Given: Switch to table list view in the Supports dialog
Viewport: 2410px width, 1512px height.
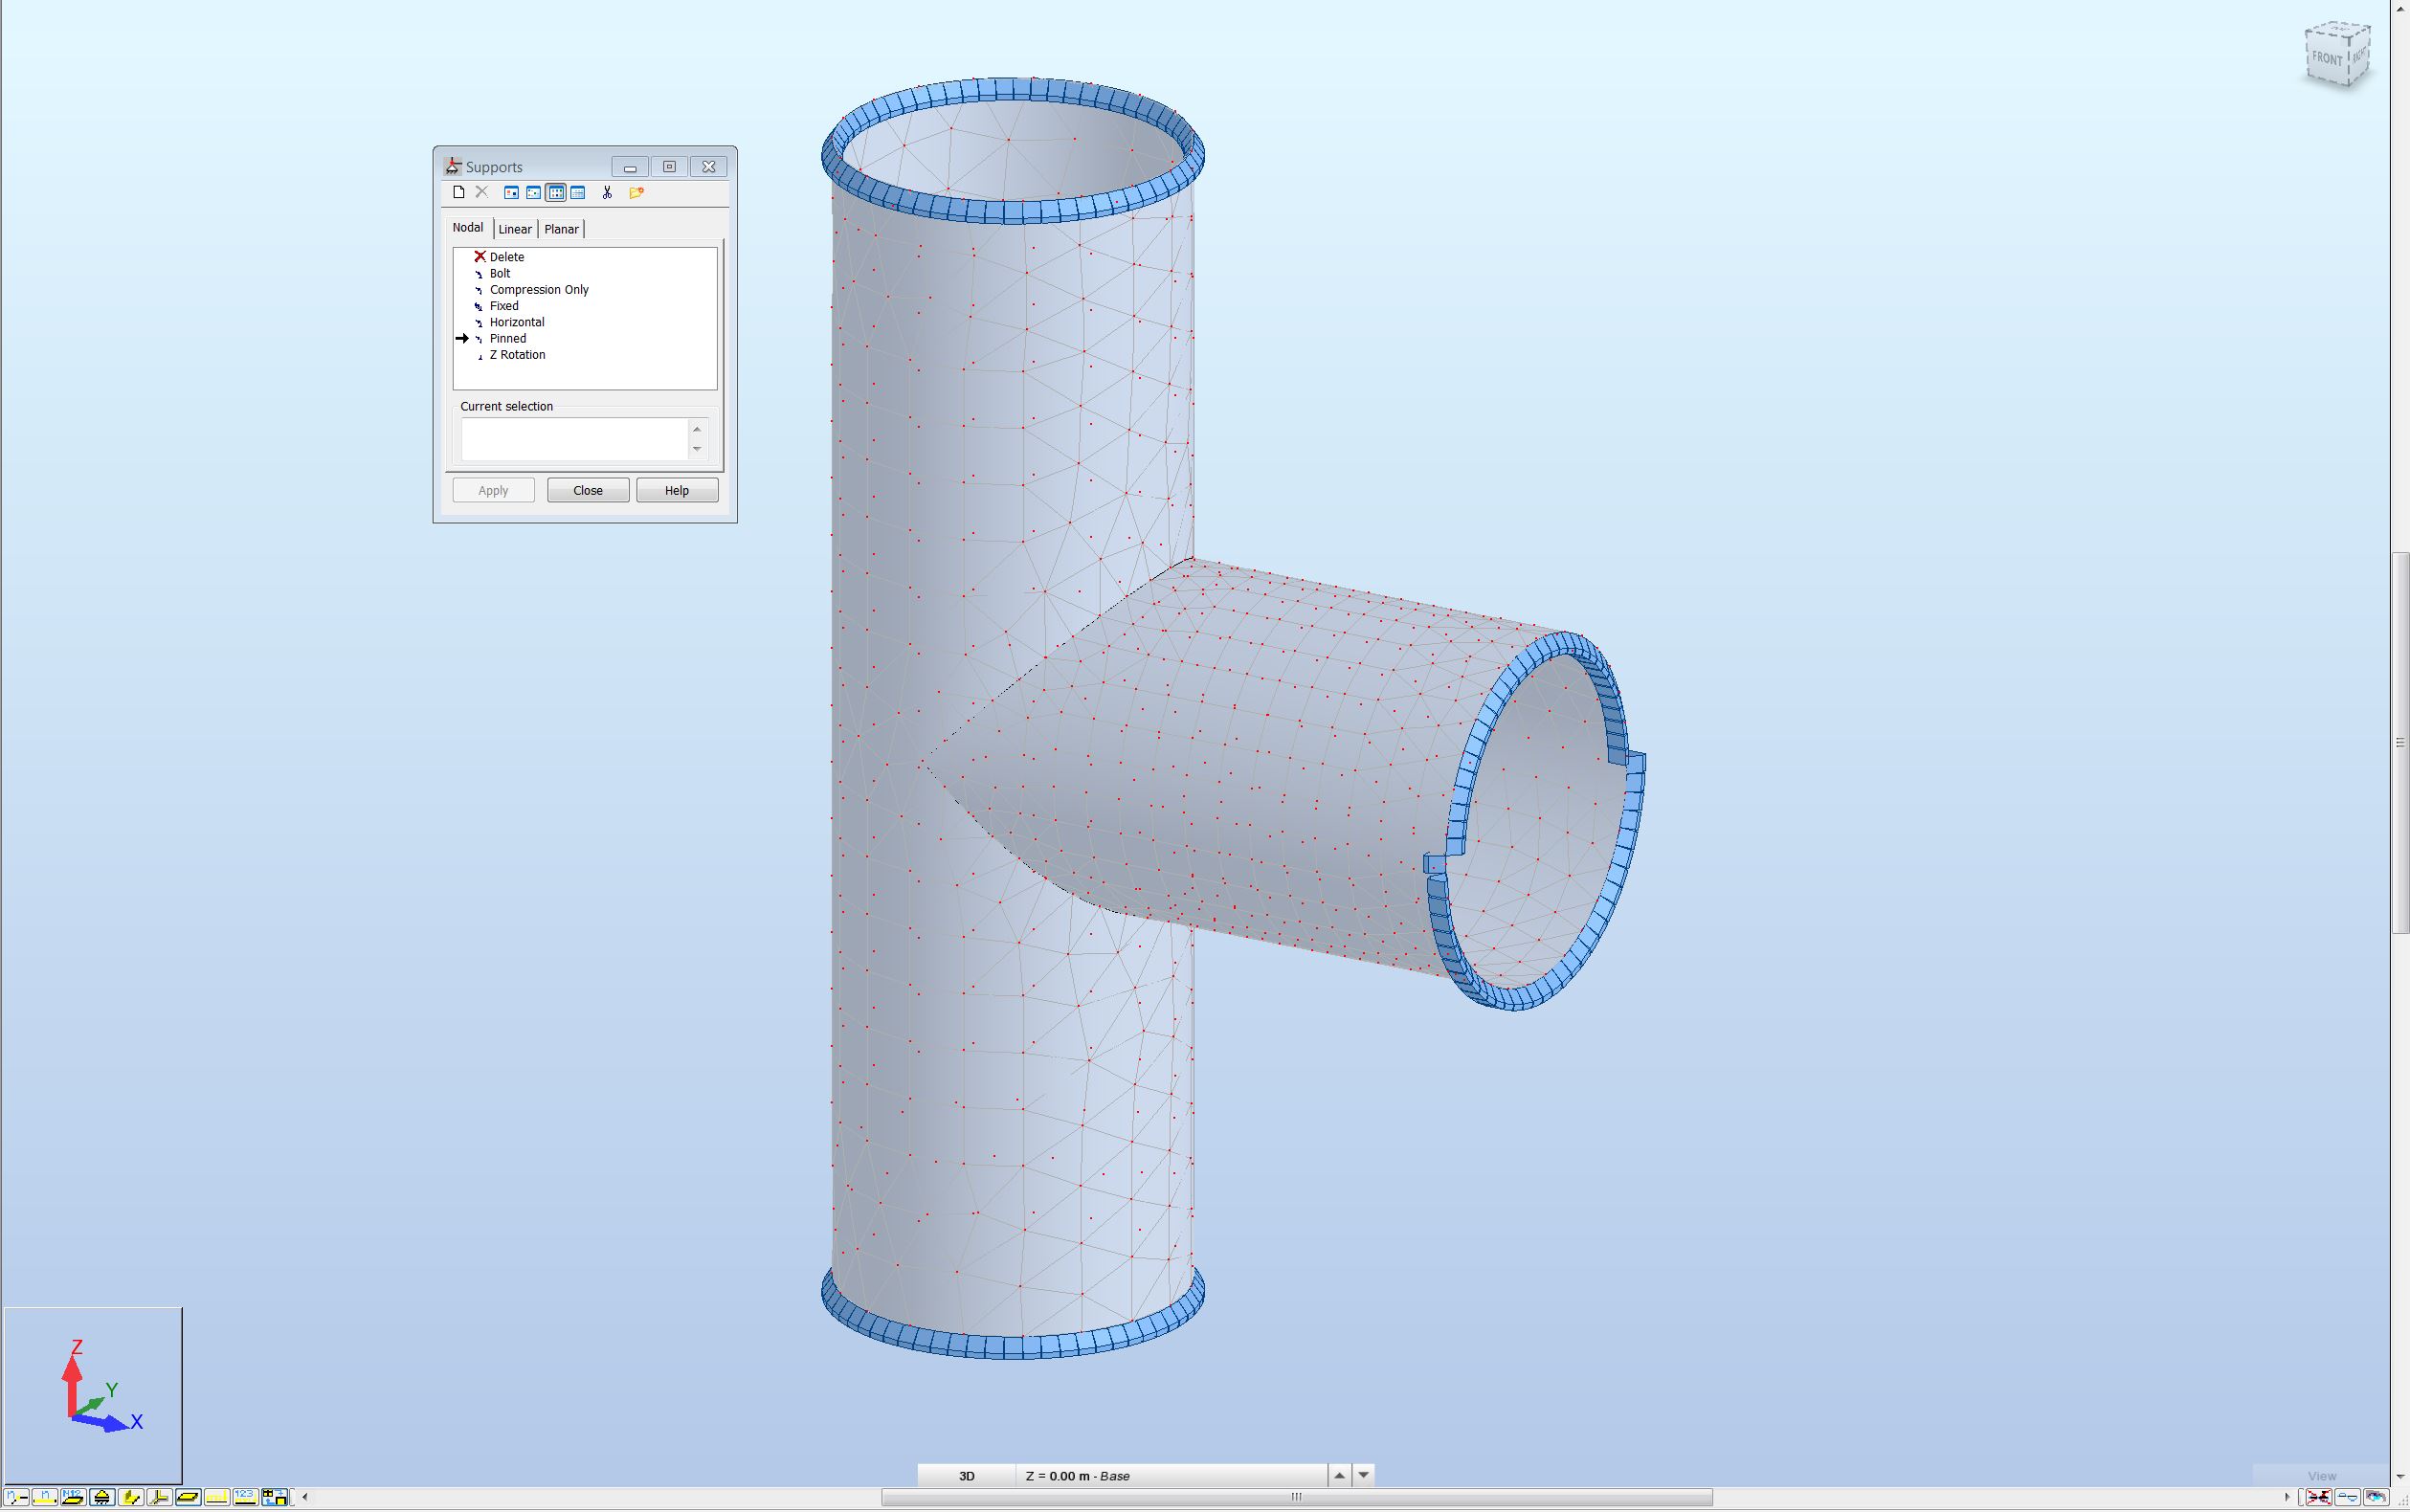Looking at the screenshot, I should [580, 193].
